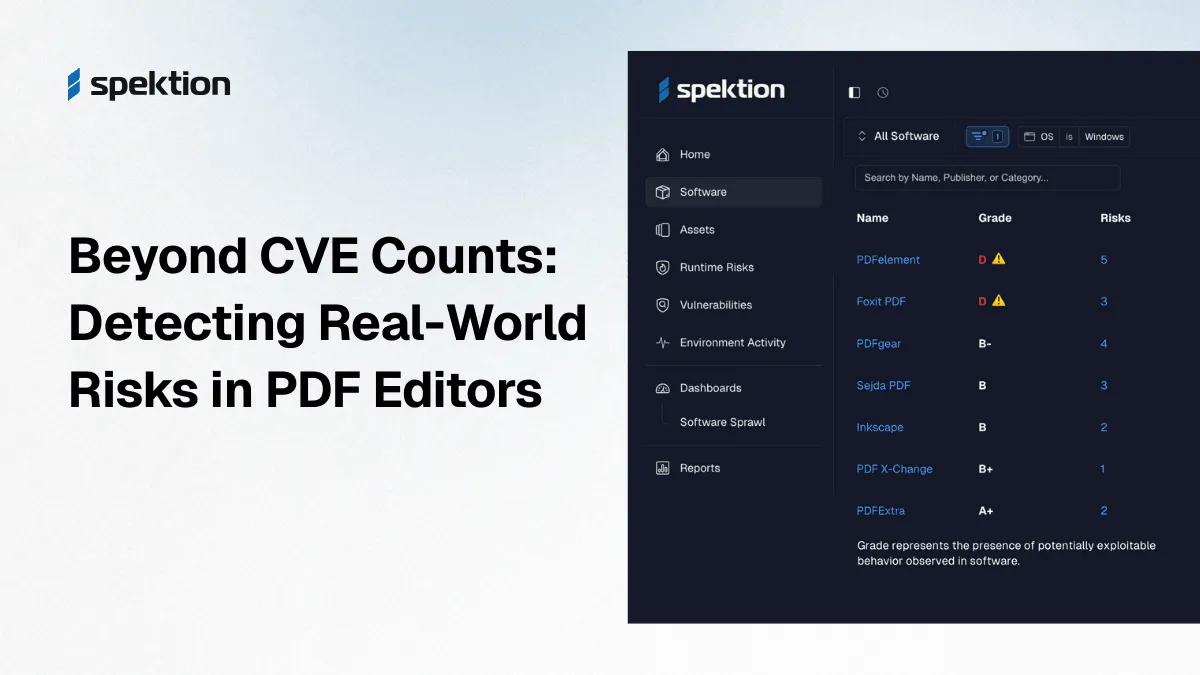
Task: Select the Home icon in the sidebar
Action: click(x=663, y=154)
